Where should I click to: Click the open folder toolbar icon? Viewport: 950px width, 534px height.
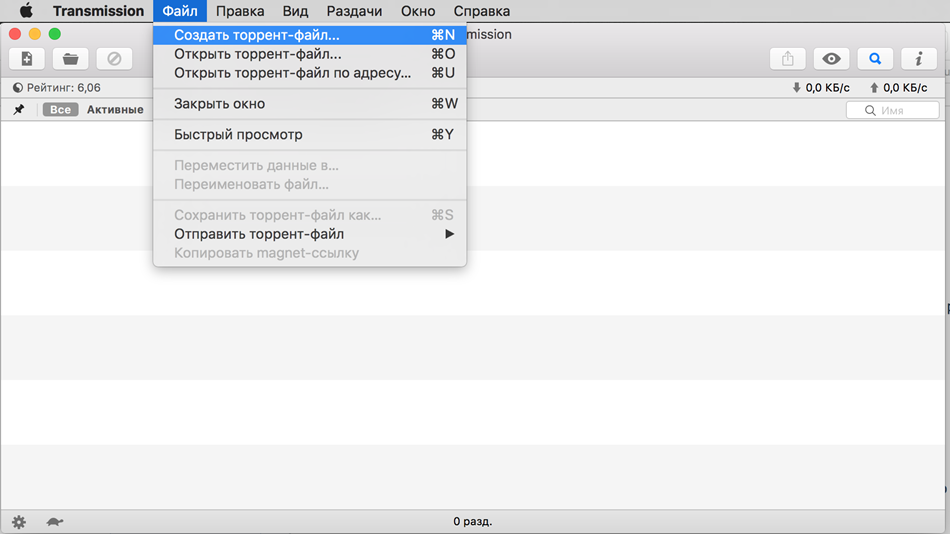coord(70,59)
